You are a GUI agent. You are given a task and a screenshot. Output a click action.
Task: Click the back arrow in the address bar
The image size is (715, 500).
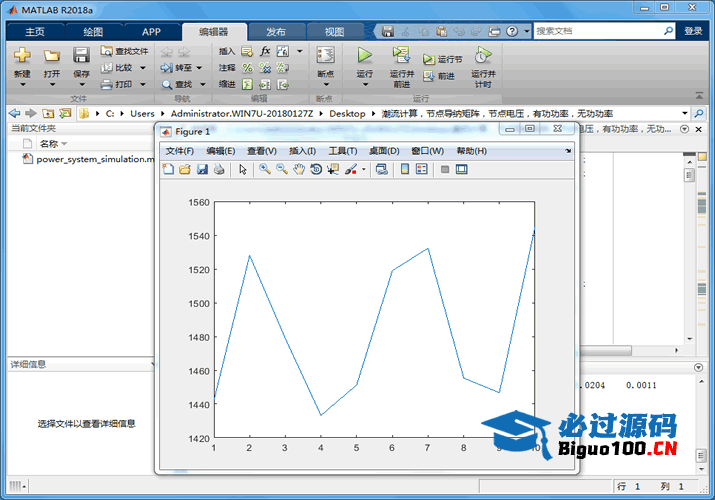[15, 113]
